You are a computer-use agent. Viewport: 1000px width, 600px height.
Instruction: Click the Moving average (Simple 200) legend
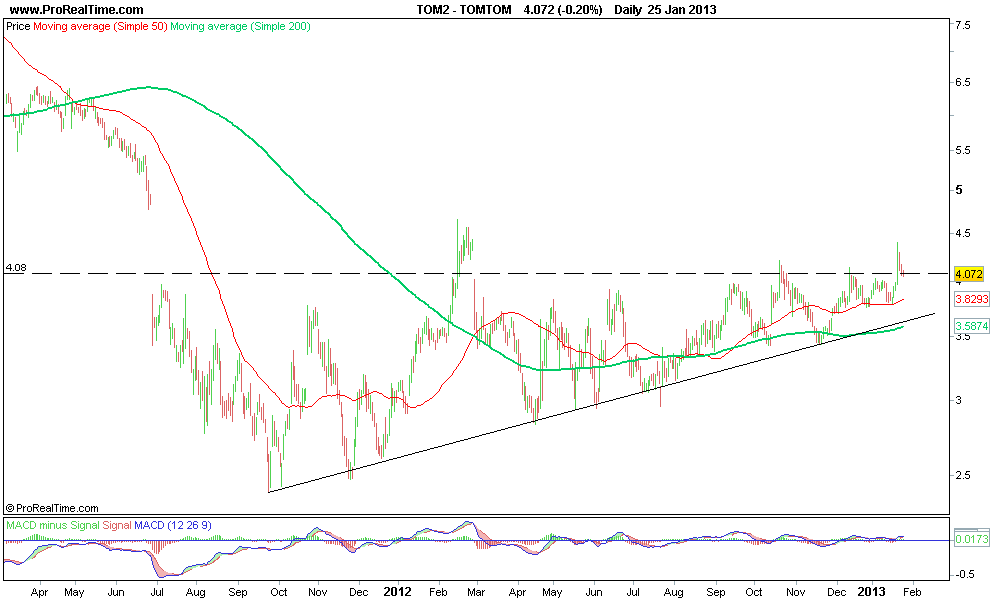pyautogui.click(x=240, y=26)
